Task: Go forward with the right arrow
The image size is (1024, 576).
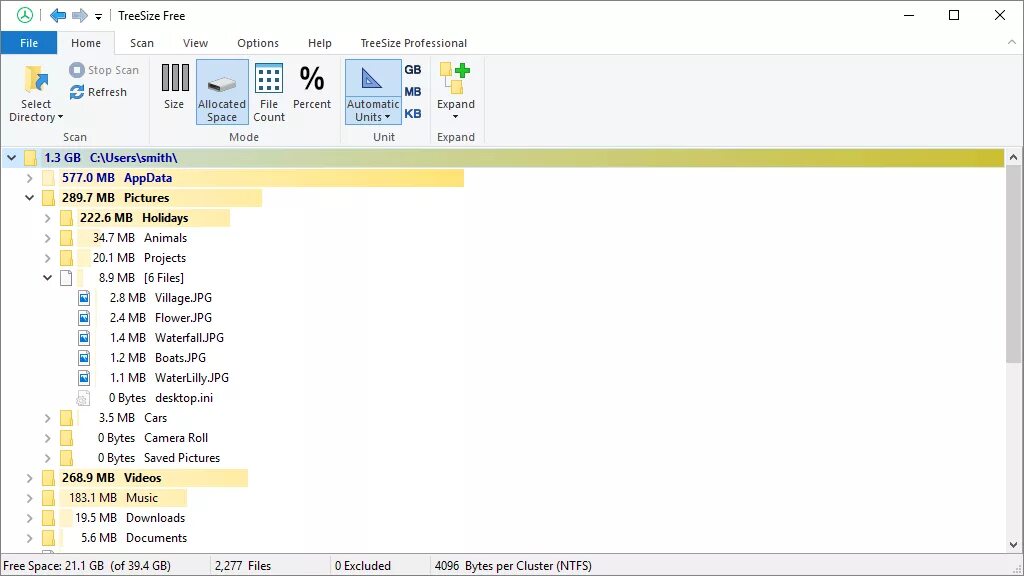Action: click(x=80, y=16)
